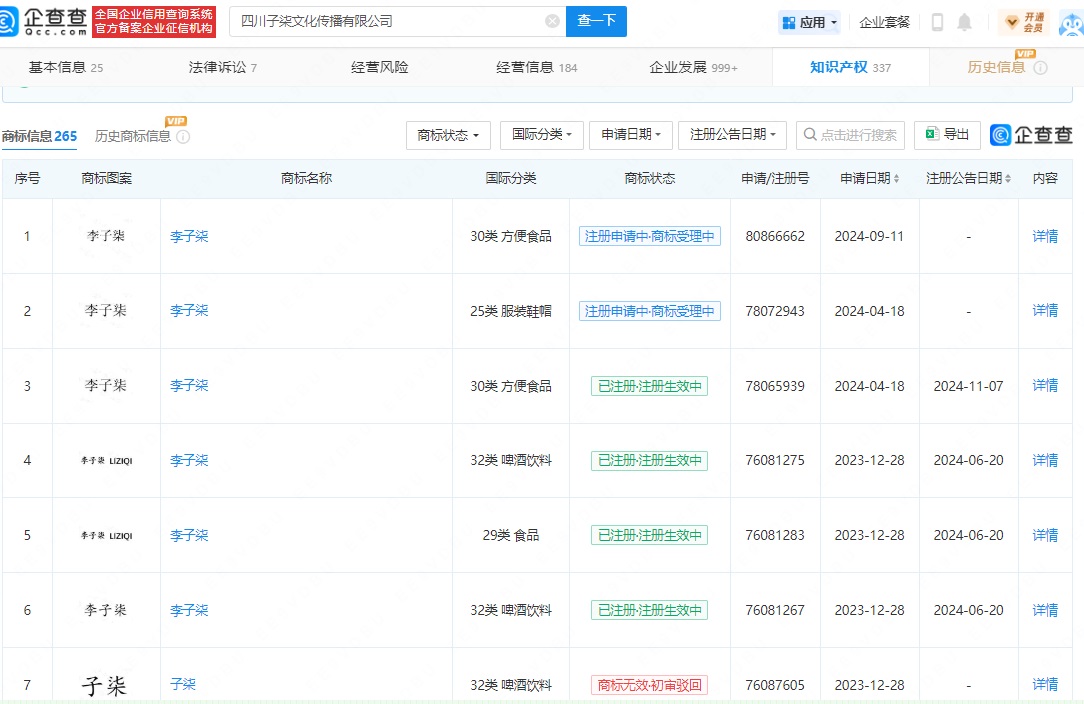Click the 开通会员 VIP badge

pyautogui.click(x=1024, y=22)
